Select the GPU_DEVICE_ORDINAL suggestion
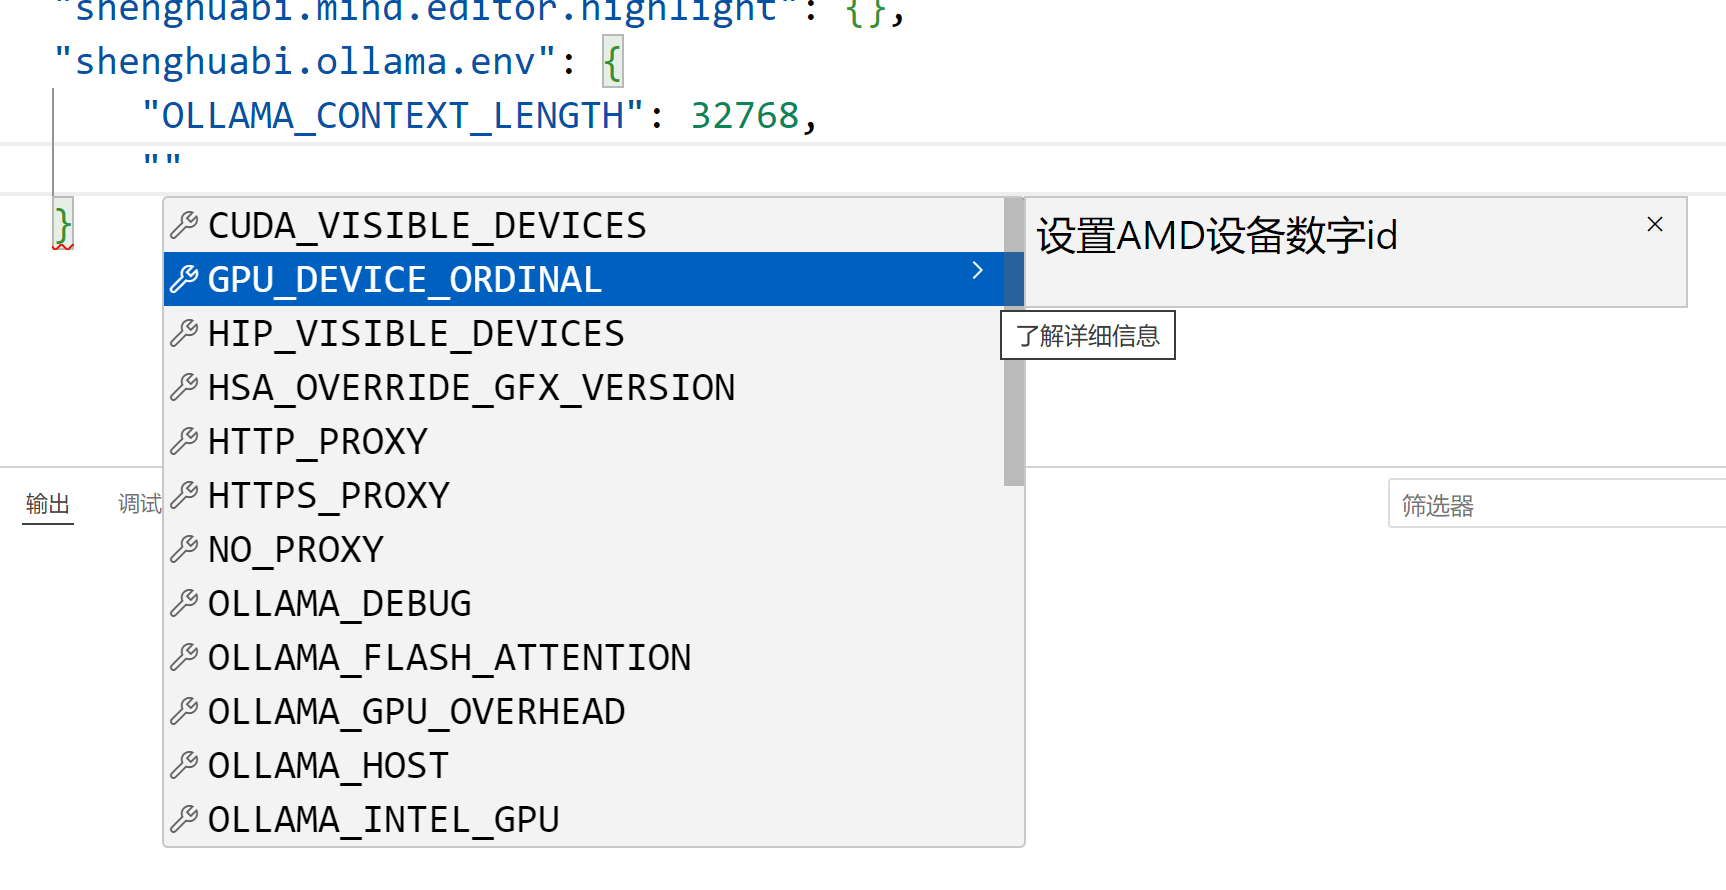1726x890 pixels. pos(405,280)
